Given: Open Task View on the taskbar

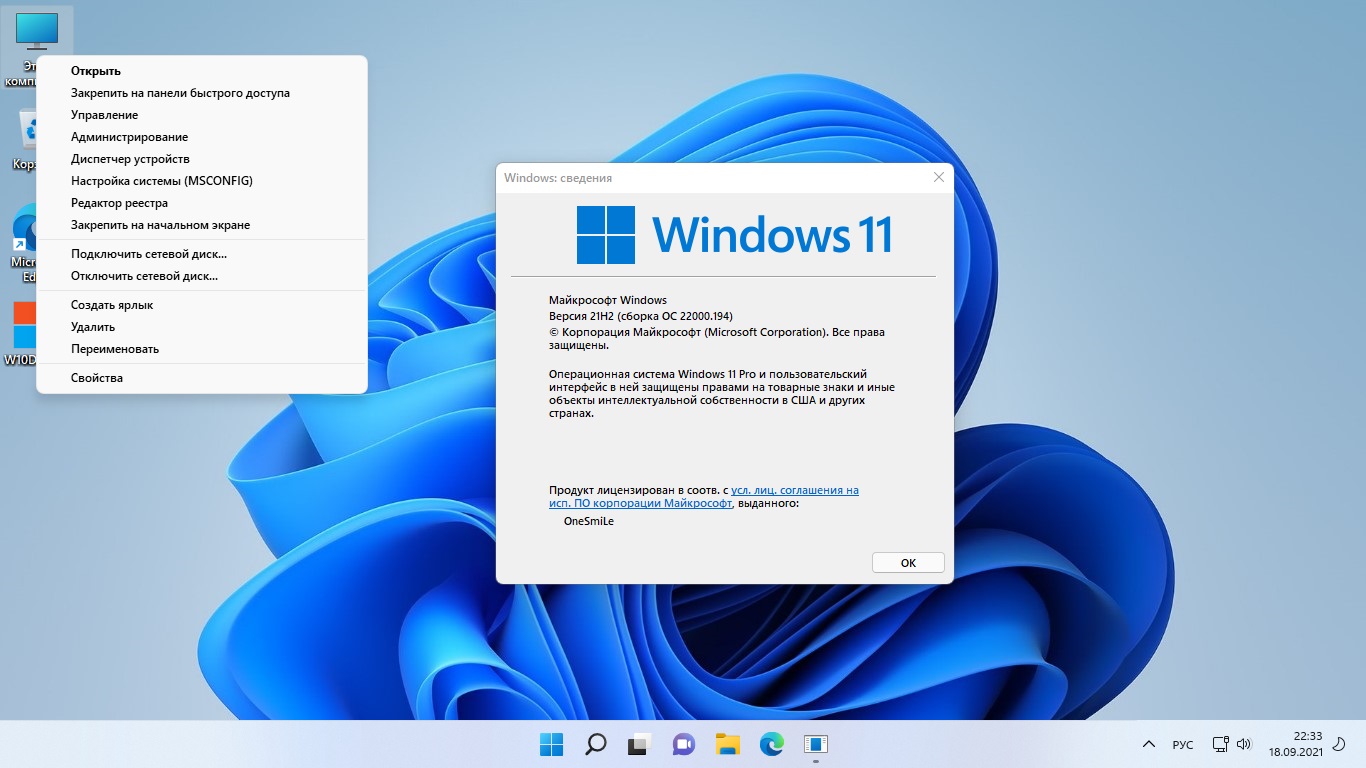Looking at the screenshot, I should (x=639, y=744).
